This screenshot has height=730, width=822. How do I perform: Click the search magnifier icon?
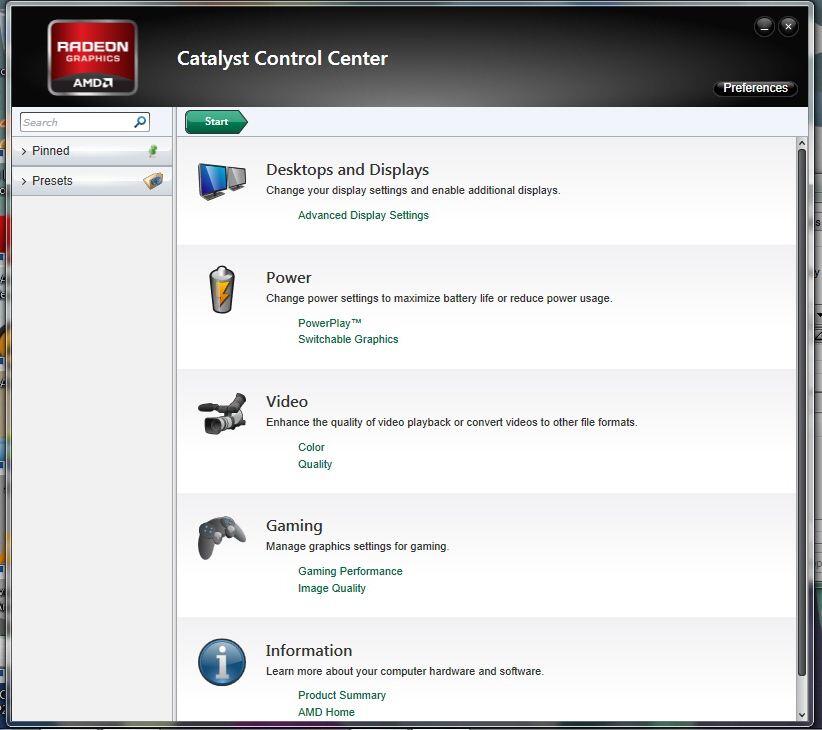click(x=140, y=122)
